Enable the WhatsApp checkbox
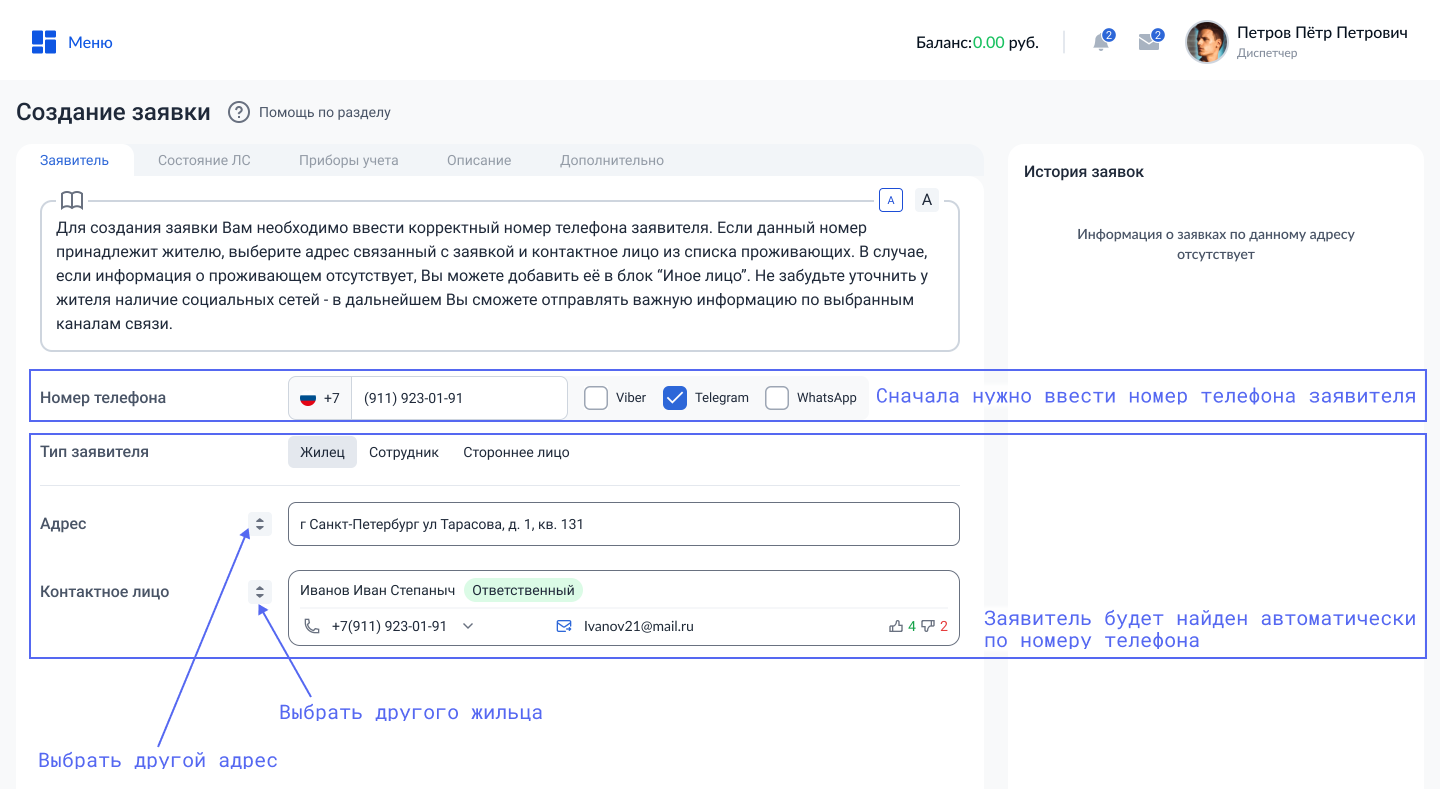The width and height of the screenshot is (1440, 789). [x=777, y=398]
